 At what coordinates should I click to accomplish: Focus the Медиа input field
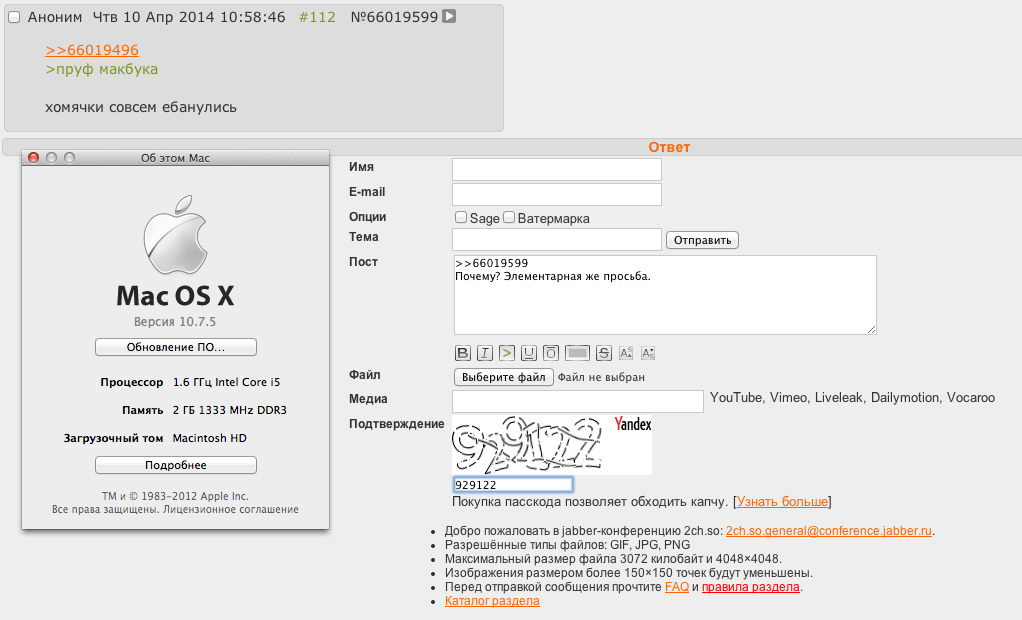578,401
